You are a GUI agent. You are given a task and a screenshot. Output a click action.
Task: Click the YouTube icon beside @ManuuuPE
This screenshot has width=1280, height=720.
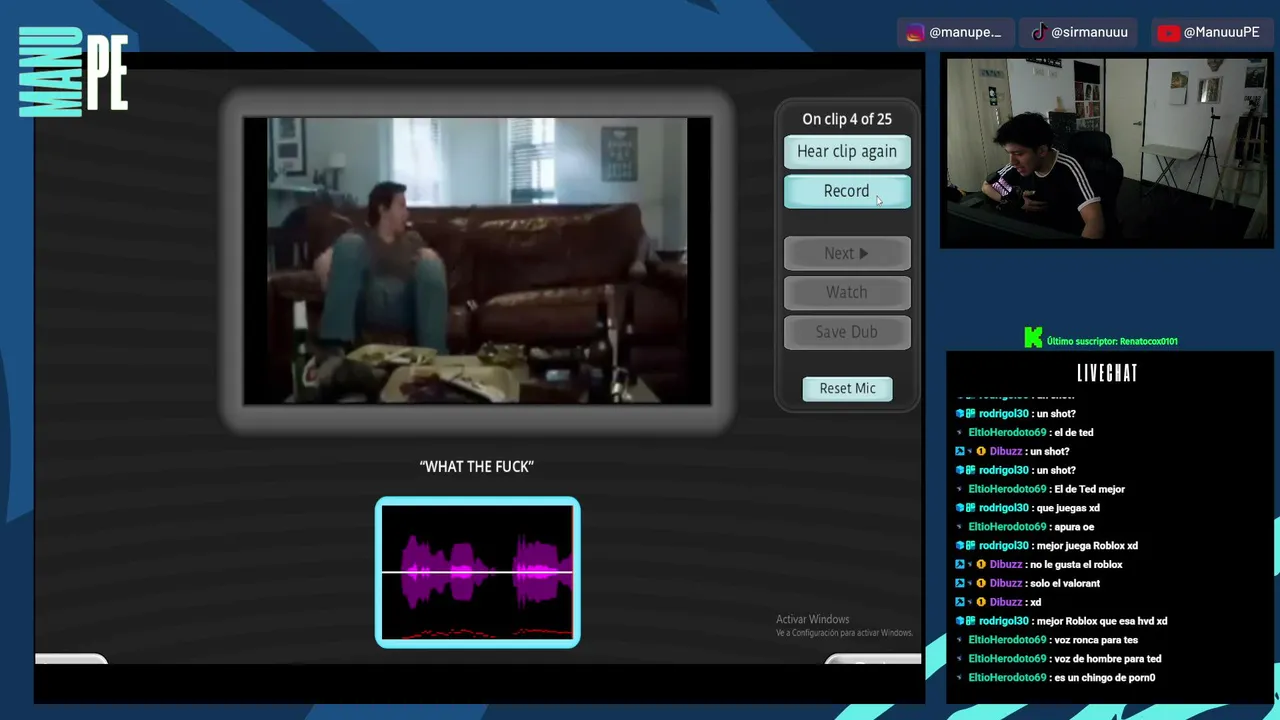point(1168,32)
